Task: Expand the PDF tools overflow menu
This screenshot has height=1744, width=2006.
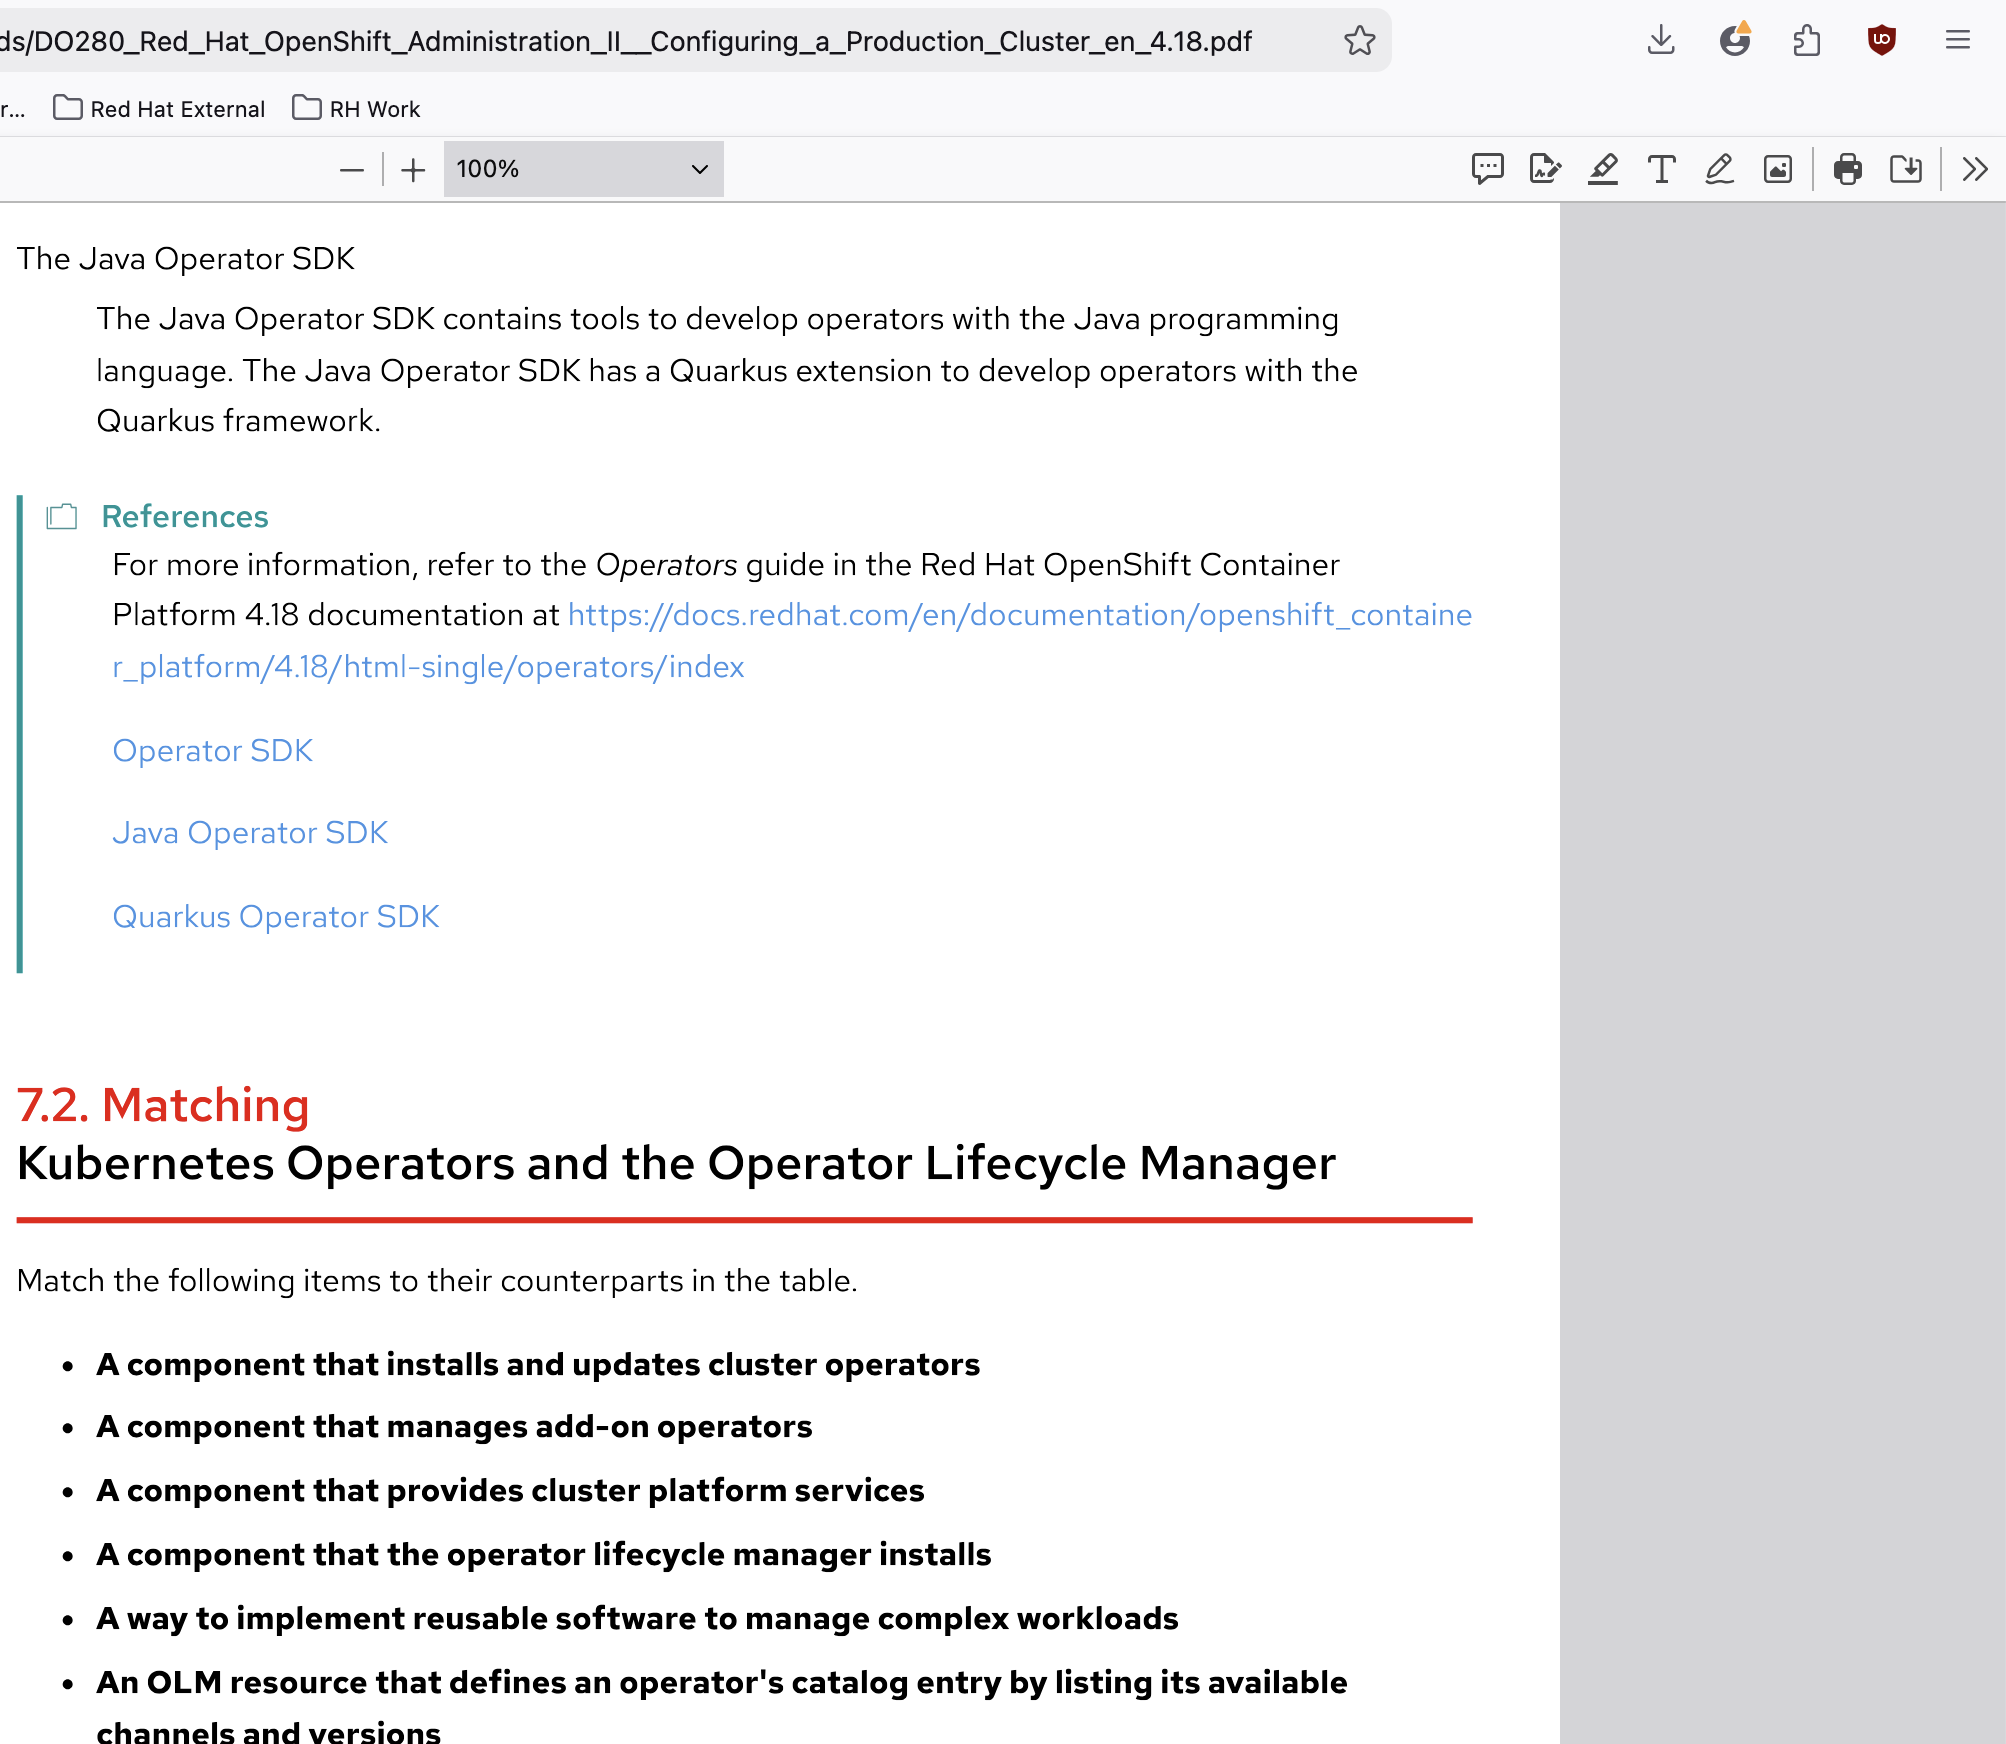Action: pyautogui.click(x=1974, y=168)
